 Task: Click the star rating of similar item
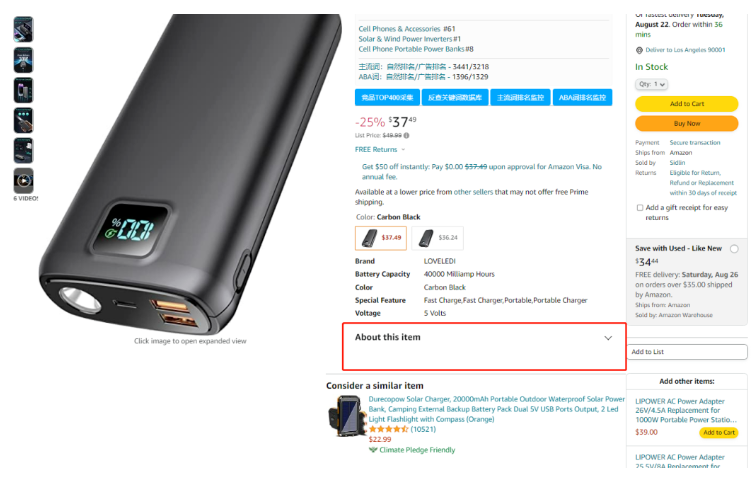[389, 429]
